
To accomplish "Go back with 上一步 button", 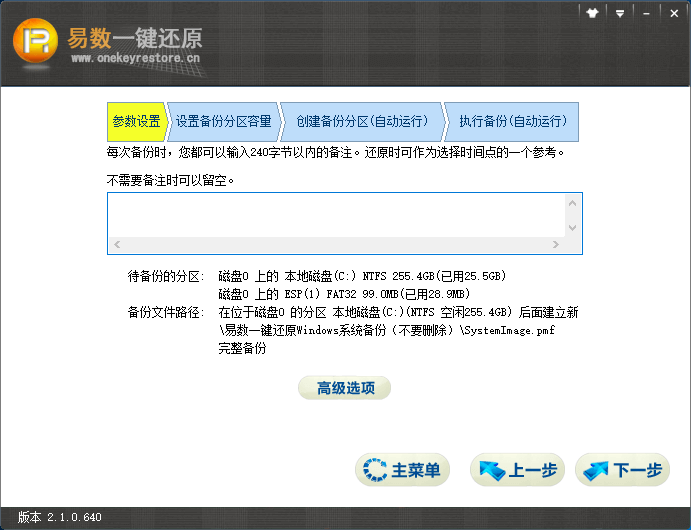I will coord(517,470).
